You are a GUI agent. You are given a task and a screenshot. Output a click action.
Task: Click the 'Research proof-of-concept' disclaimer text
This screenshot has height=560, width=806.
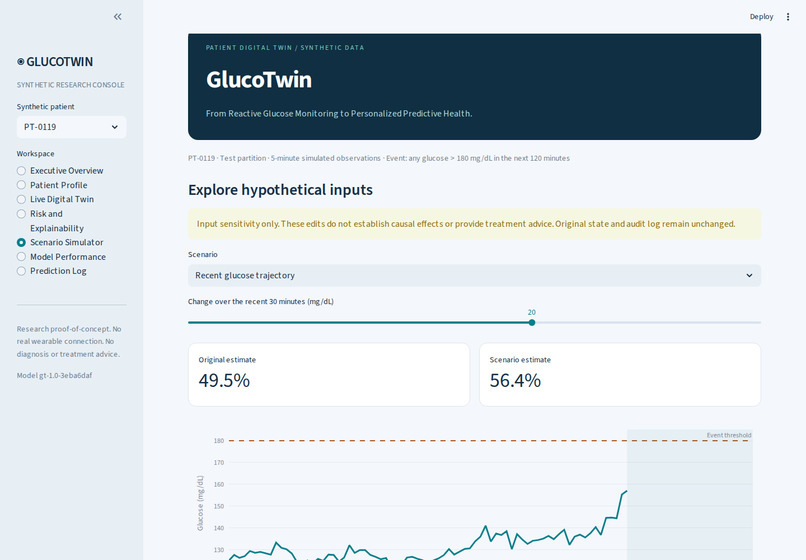click(x=69, y=341)
